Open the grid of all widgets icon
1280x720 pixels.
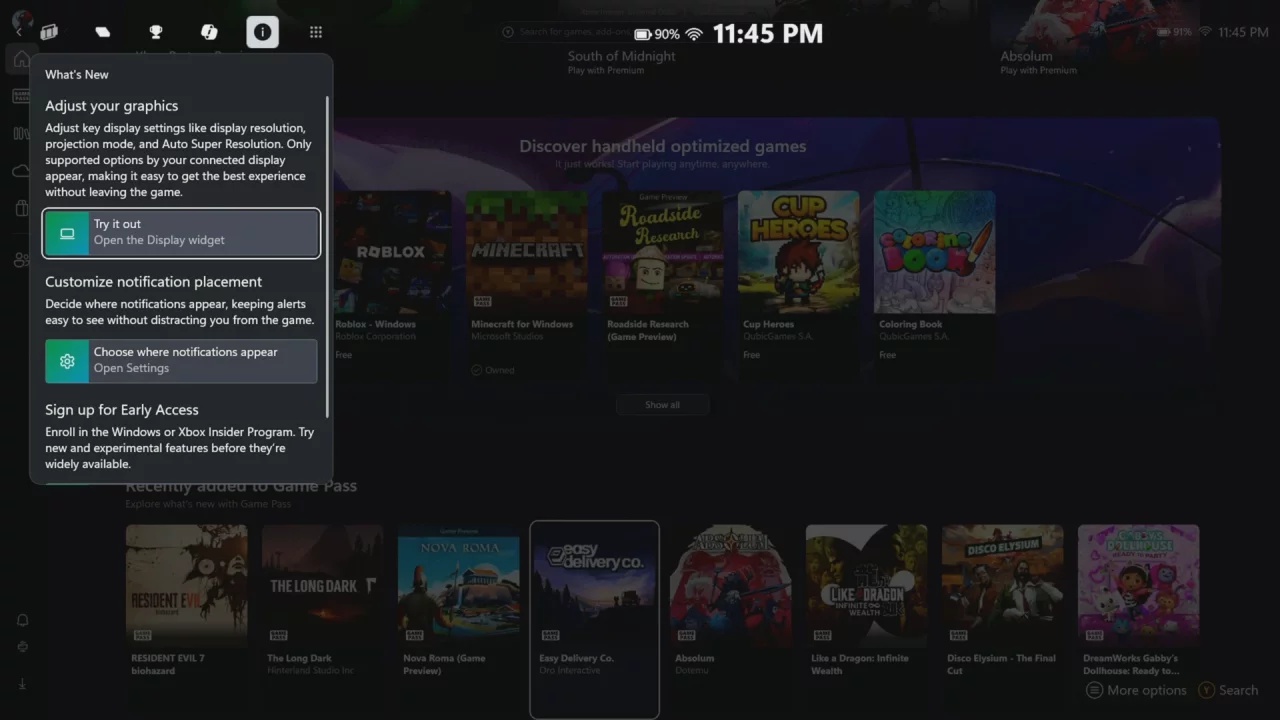pos(316,32)
